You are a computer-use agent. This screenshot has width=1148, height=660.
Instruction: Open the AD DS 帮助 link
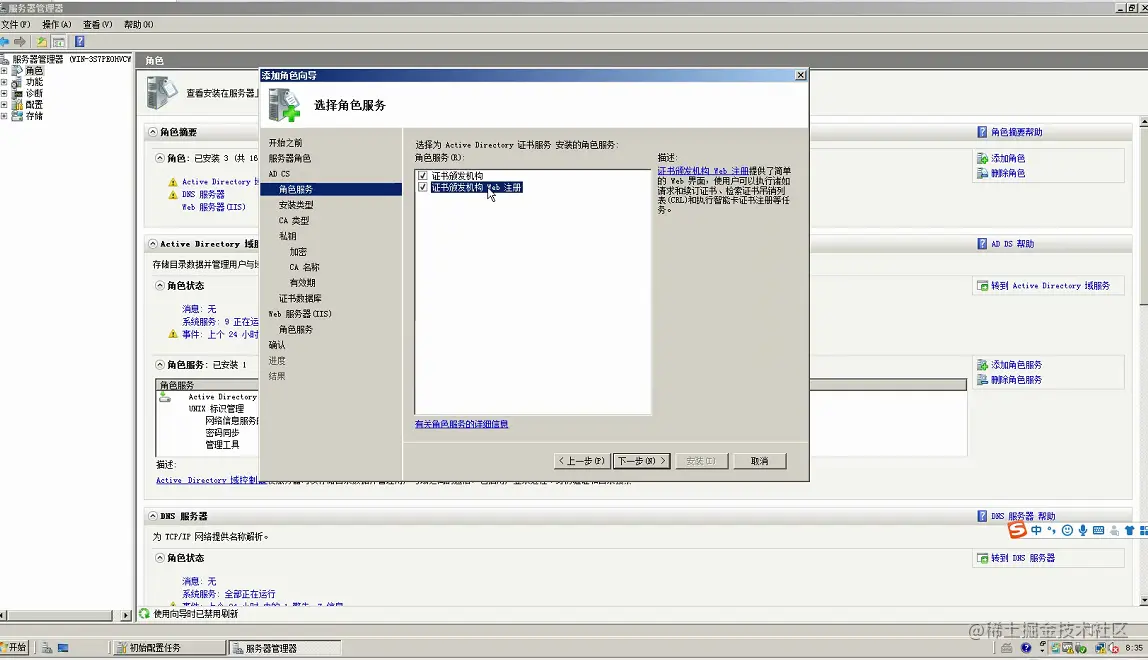tap(1012, 244)
